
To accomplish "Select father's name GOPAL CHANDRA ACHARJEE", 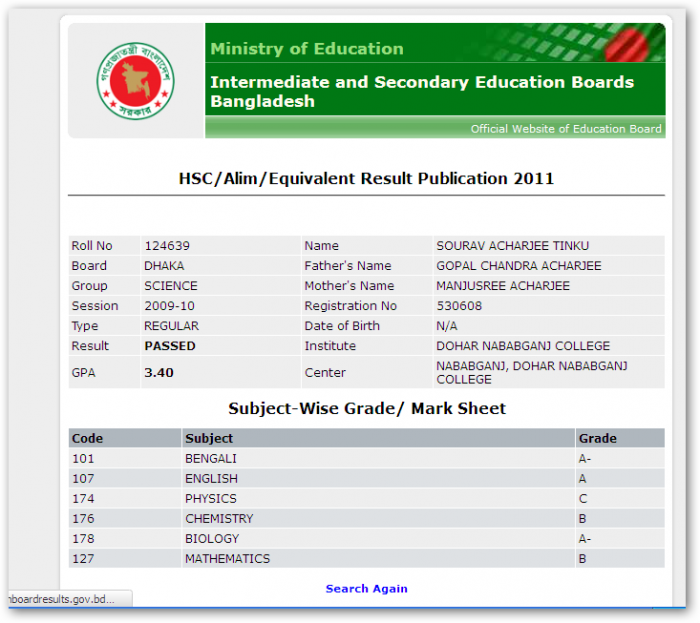I will (519, 266).
